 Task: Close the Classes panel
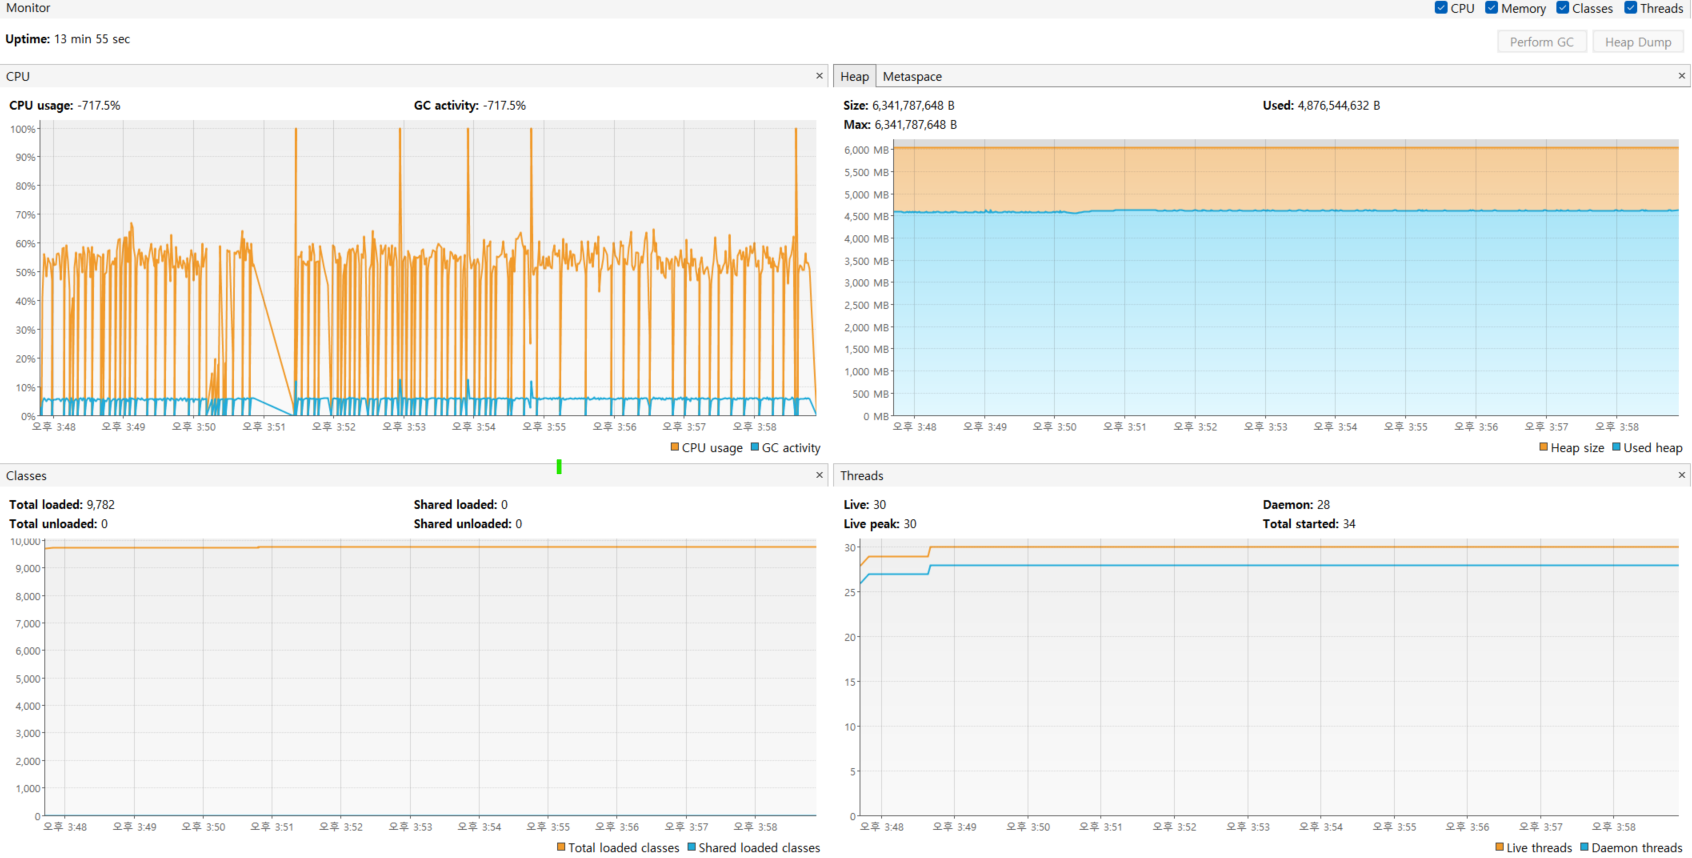[819, 475]
